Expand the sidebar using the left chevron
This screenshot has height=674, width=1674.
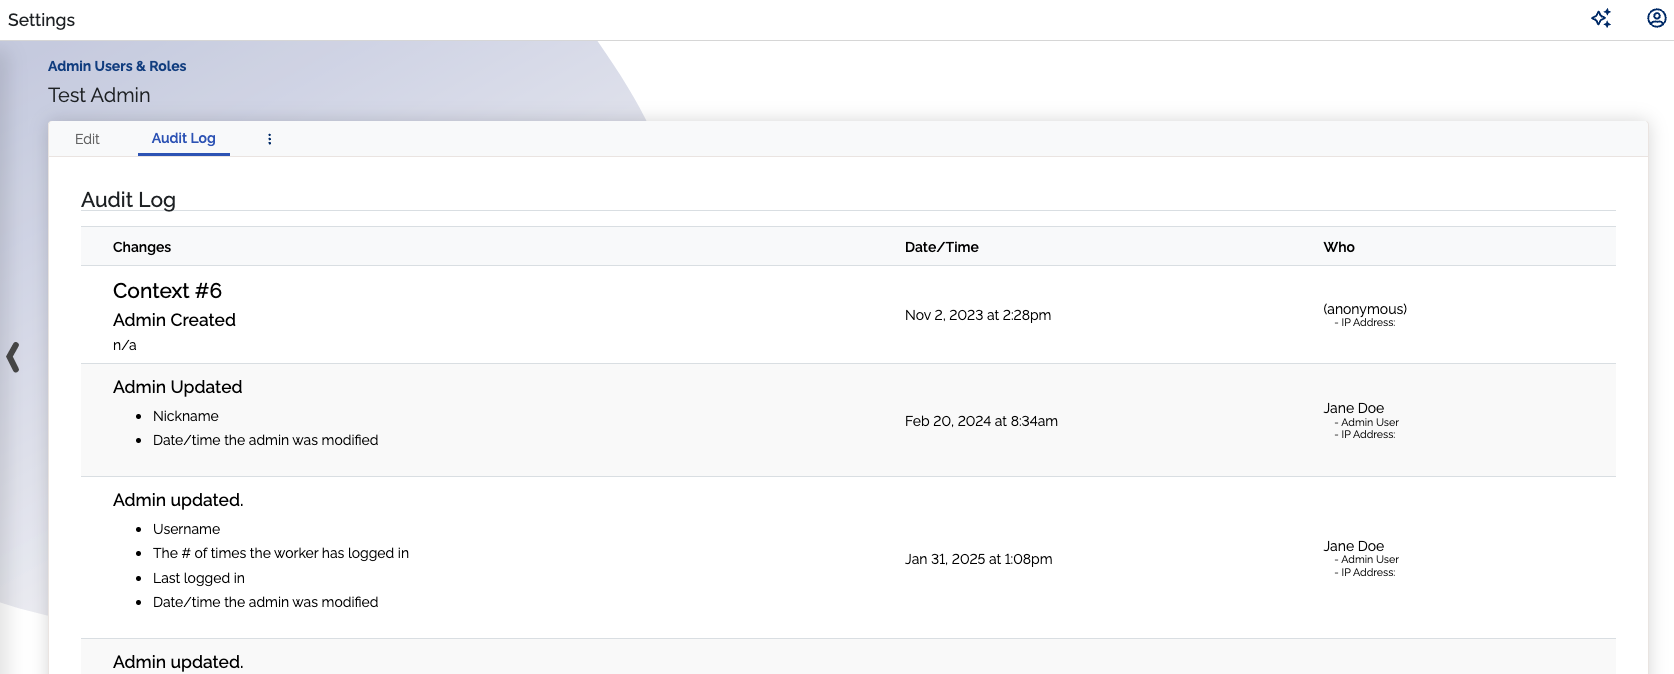[x=13, y=357]
